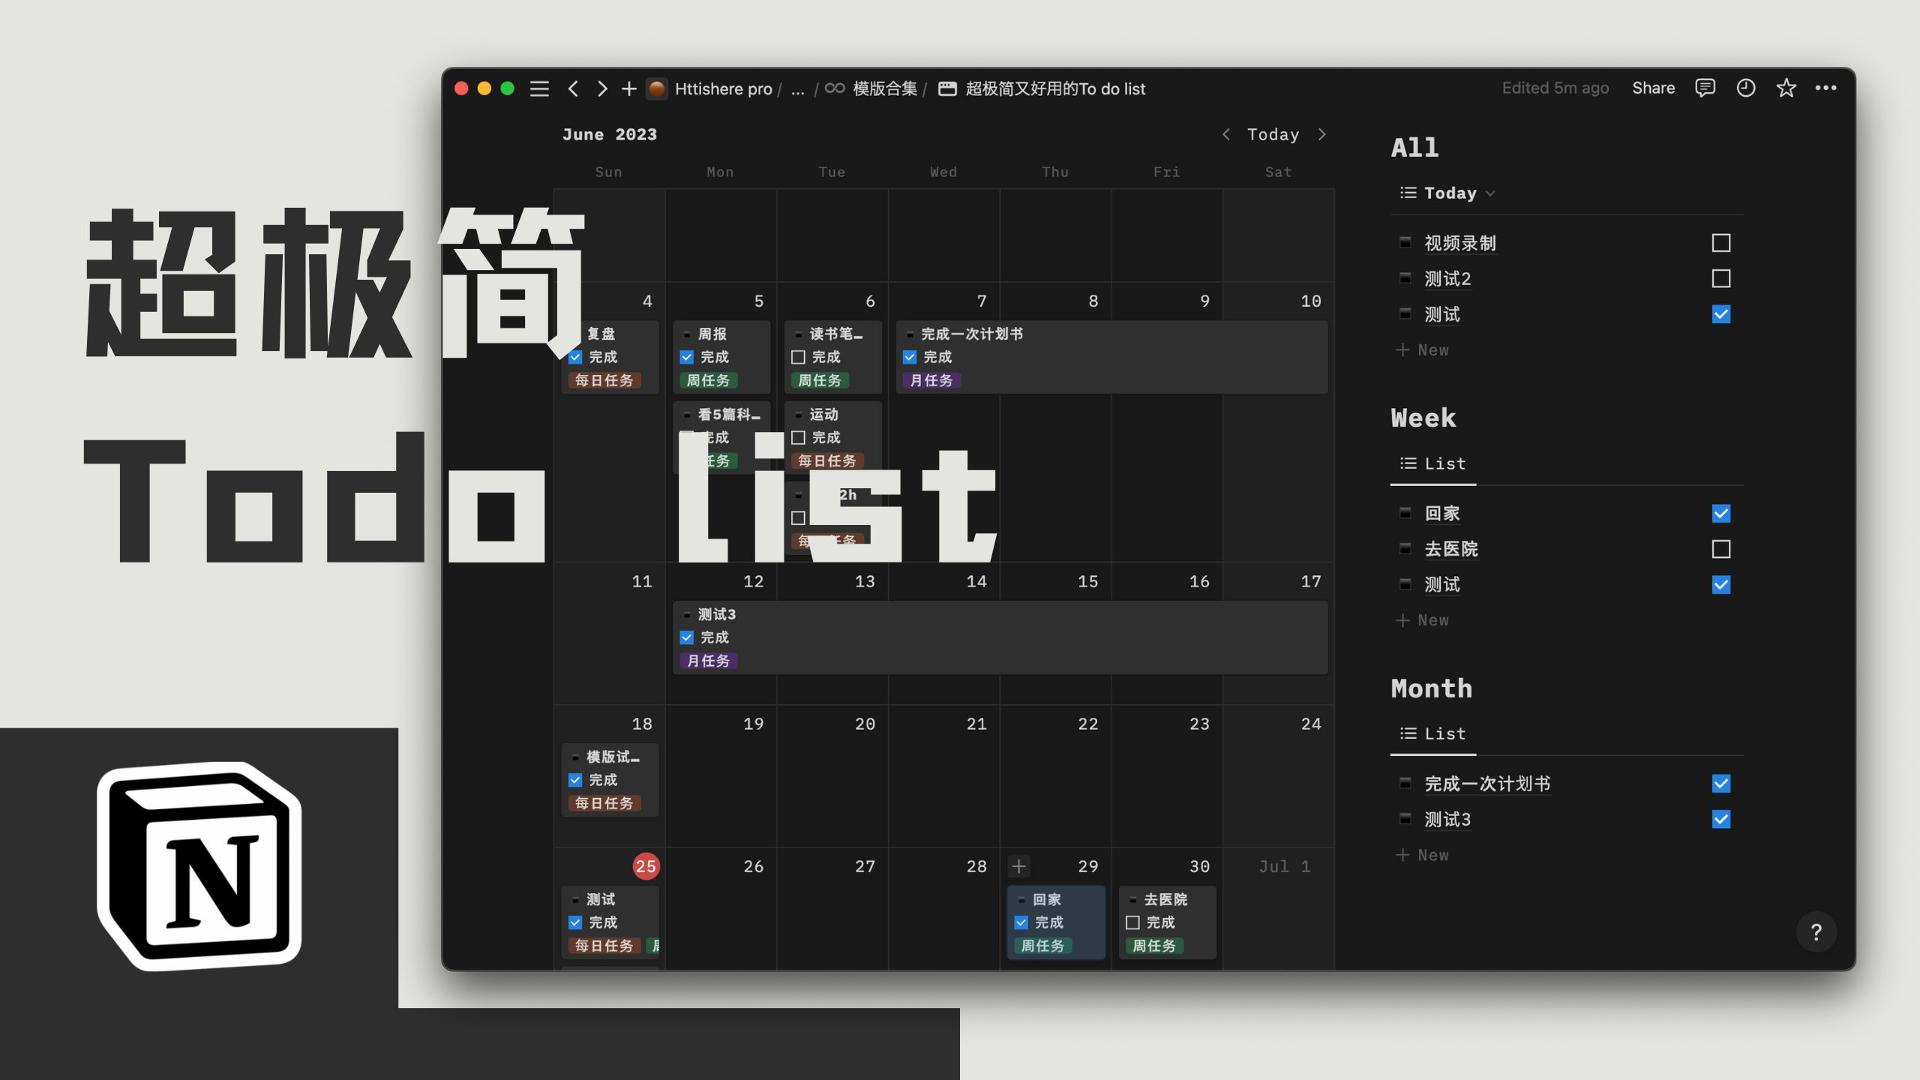This screenshot has width=1920, height=1080.
Task: Uncheck 测试 in Week list
Action: click(1721, 584)
